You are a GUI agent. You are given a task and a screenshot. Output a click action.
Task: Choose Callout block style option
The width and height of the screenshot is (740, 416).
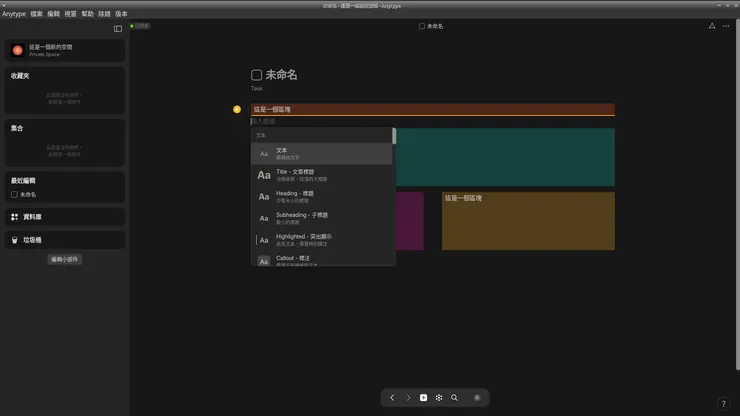[x=321, y=259]
